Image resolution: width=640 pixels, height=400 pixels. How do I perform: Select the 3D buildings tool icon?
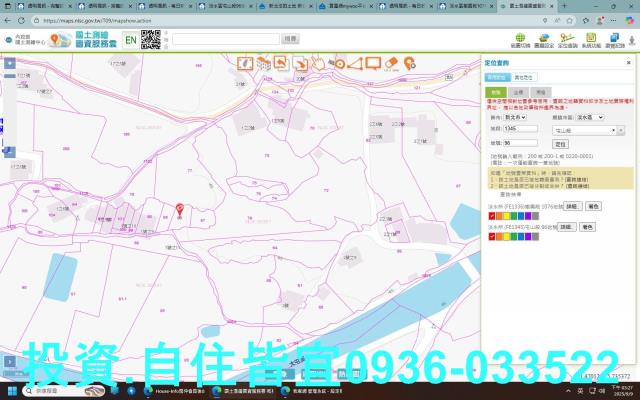click(x=263, y=63)
